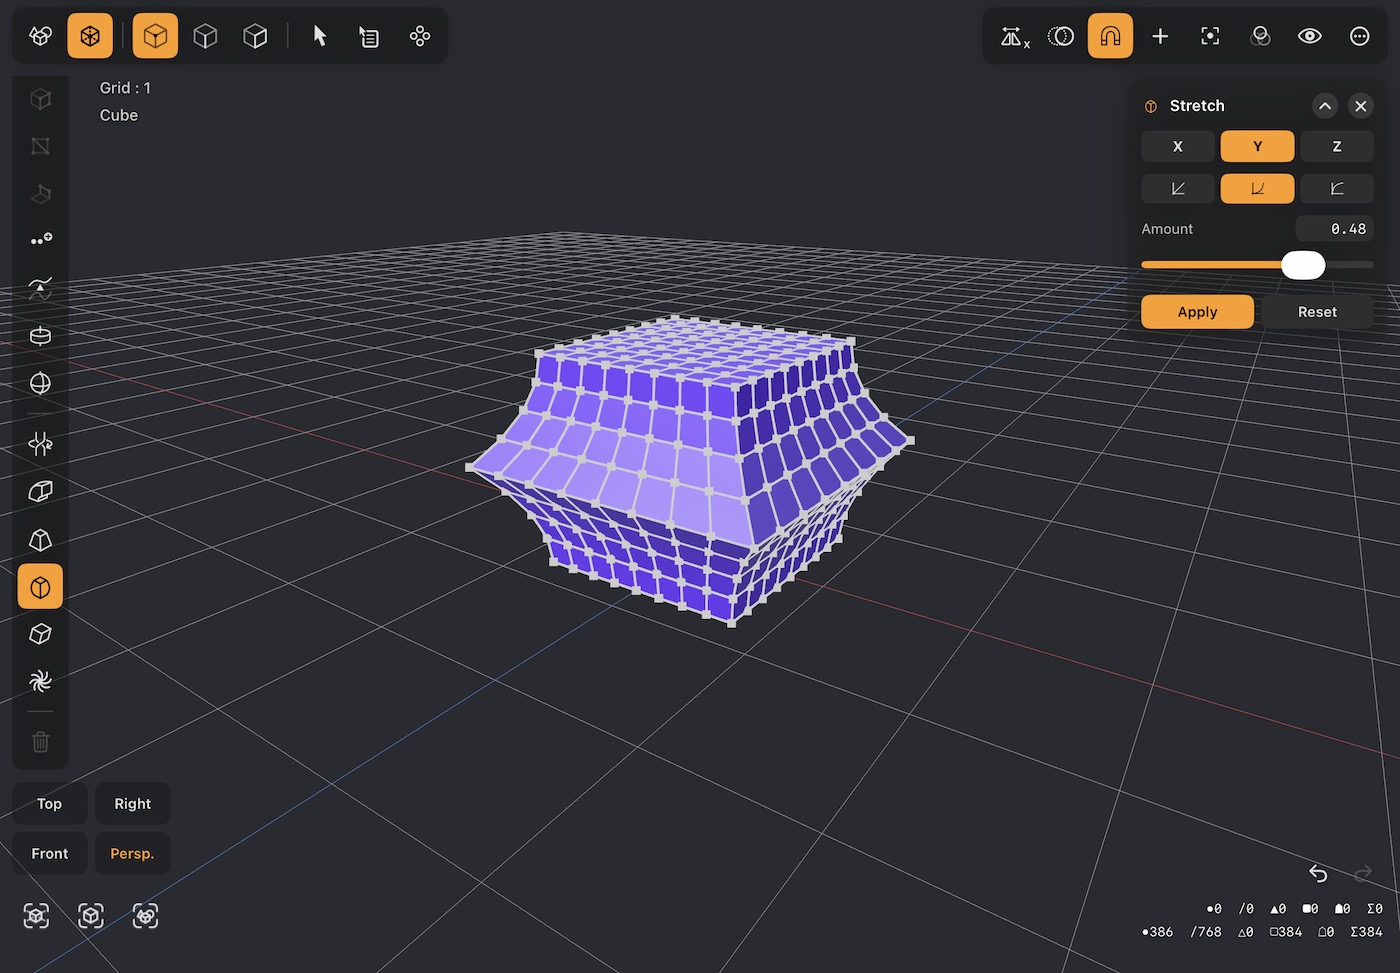Screen dimensions: 1400x973
Task: Click the Amount value field 0.48
Action: 1335,229
